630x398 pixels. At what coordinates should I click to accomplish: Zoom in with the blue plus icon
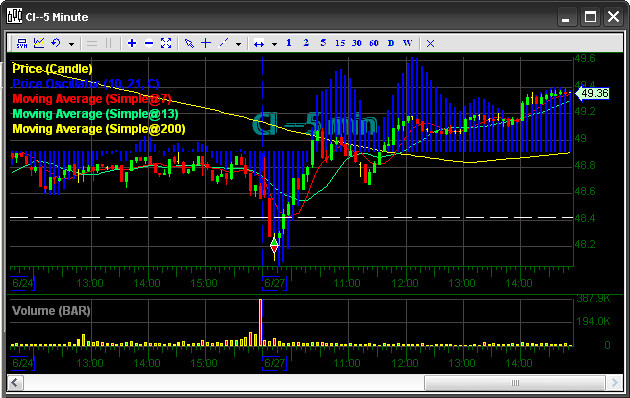coord(132,43)
